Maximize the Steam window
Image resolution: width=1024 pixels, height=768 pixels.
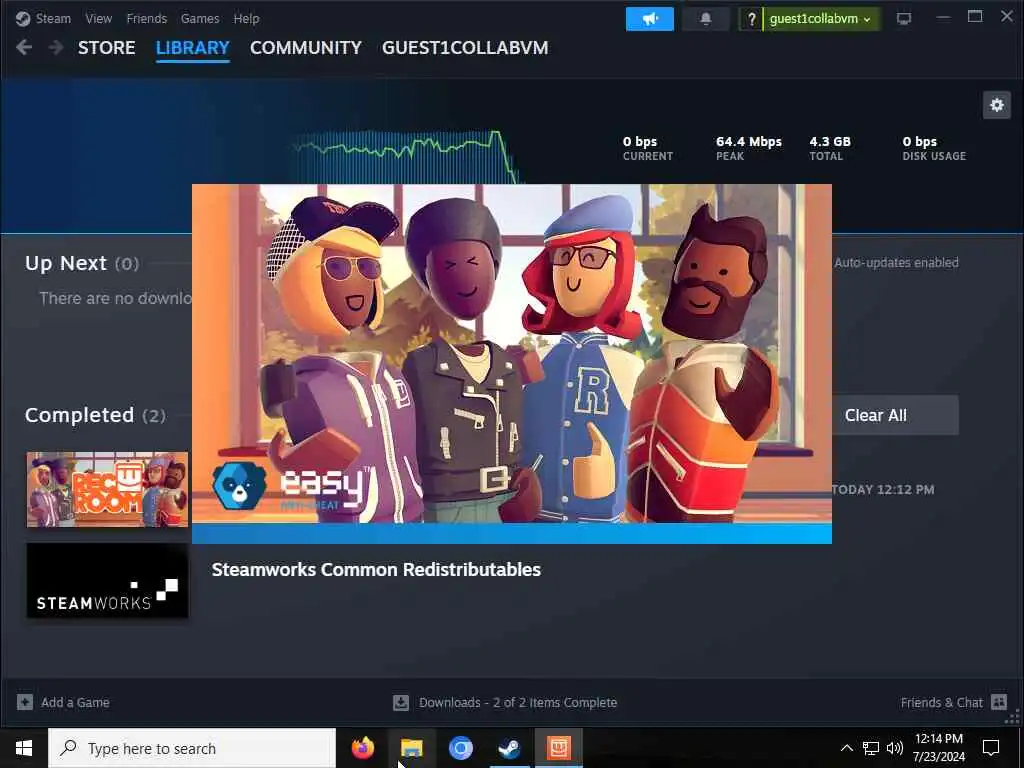975,18
